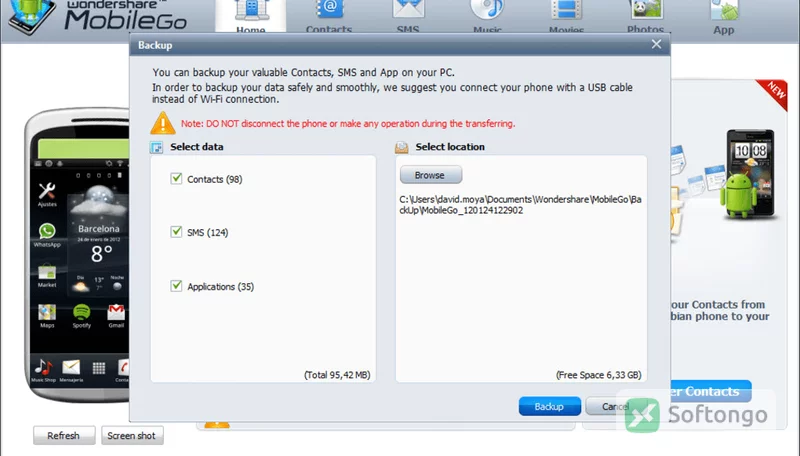
Task: Switch to the Photos tab
Action: (x=645, y=16)
